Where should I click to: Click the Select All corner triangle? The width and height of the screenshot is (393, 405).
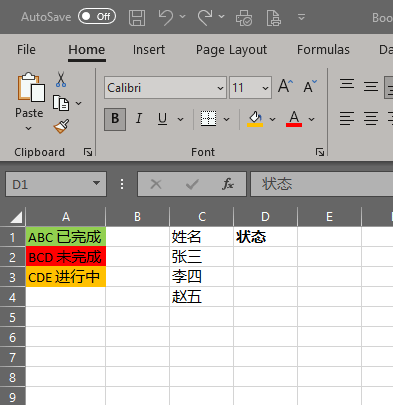pyautogui.click(x=16, y=217)
